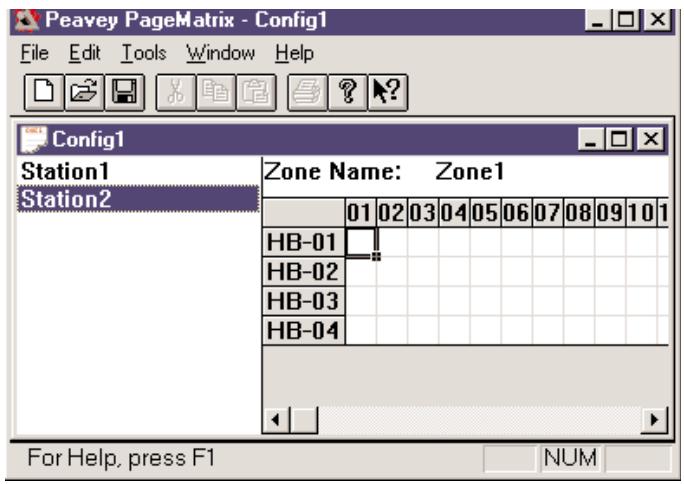This screenshot has height=484, width=684.
Task: Maximize the Config1 child window
Action: [x=619, y=140]
